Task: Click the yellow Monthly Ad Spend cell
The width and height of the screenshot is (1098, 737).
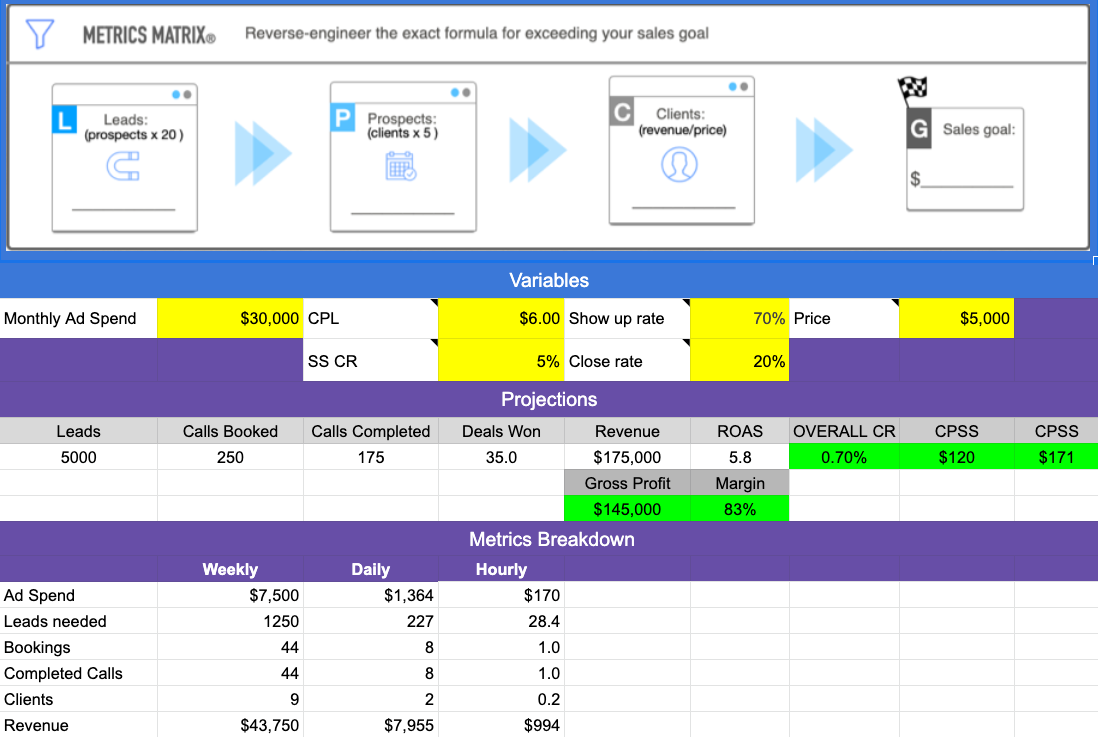Action: (230, 318)
